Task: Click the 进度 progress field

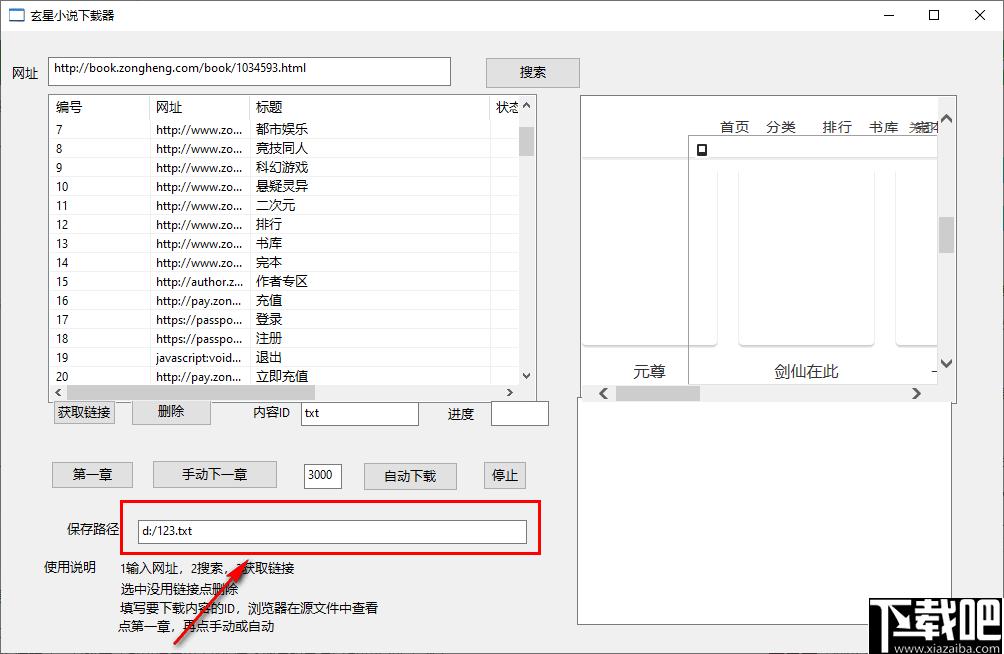Action: coord(519,413)
